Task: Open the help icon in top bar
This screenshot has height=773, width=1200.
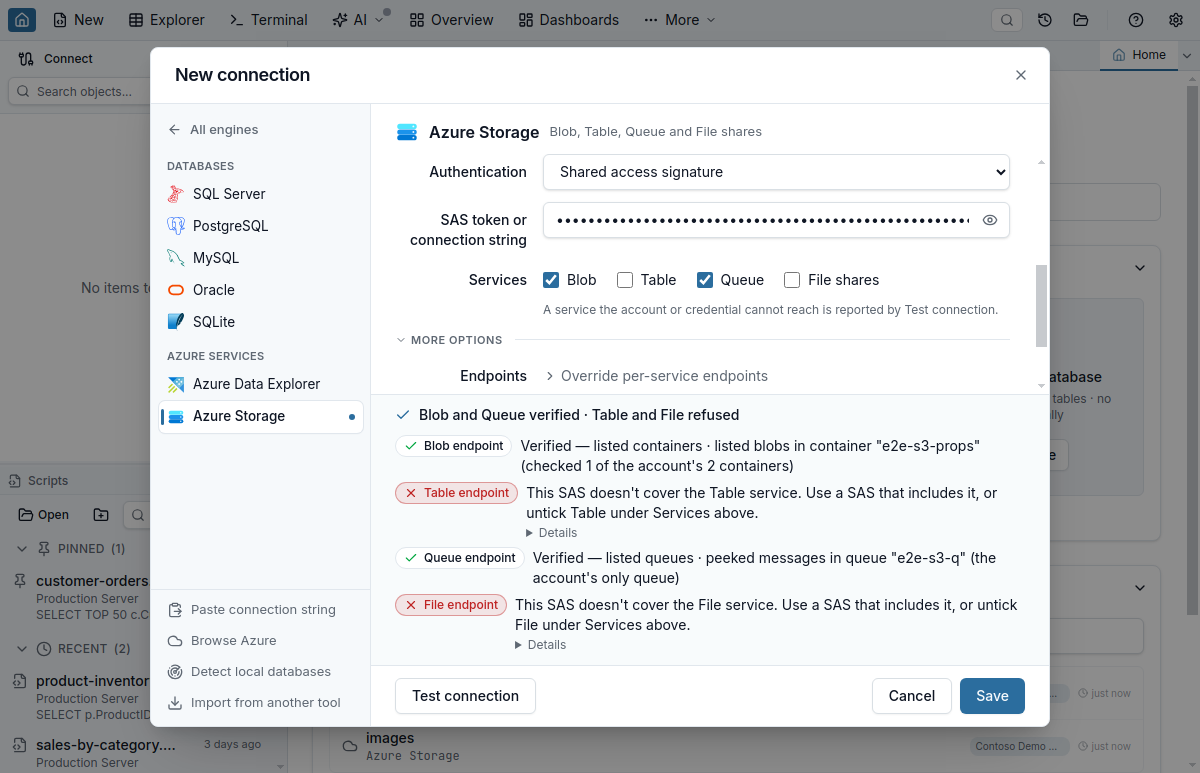Action: point(1136,19)
